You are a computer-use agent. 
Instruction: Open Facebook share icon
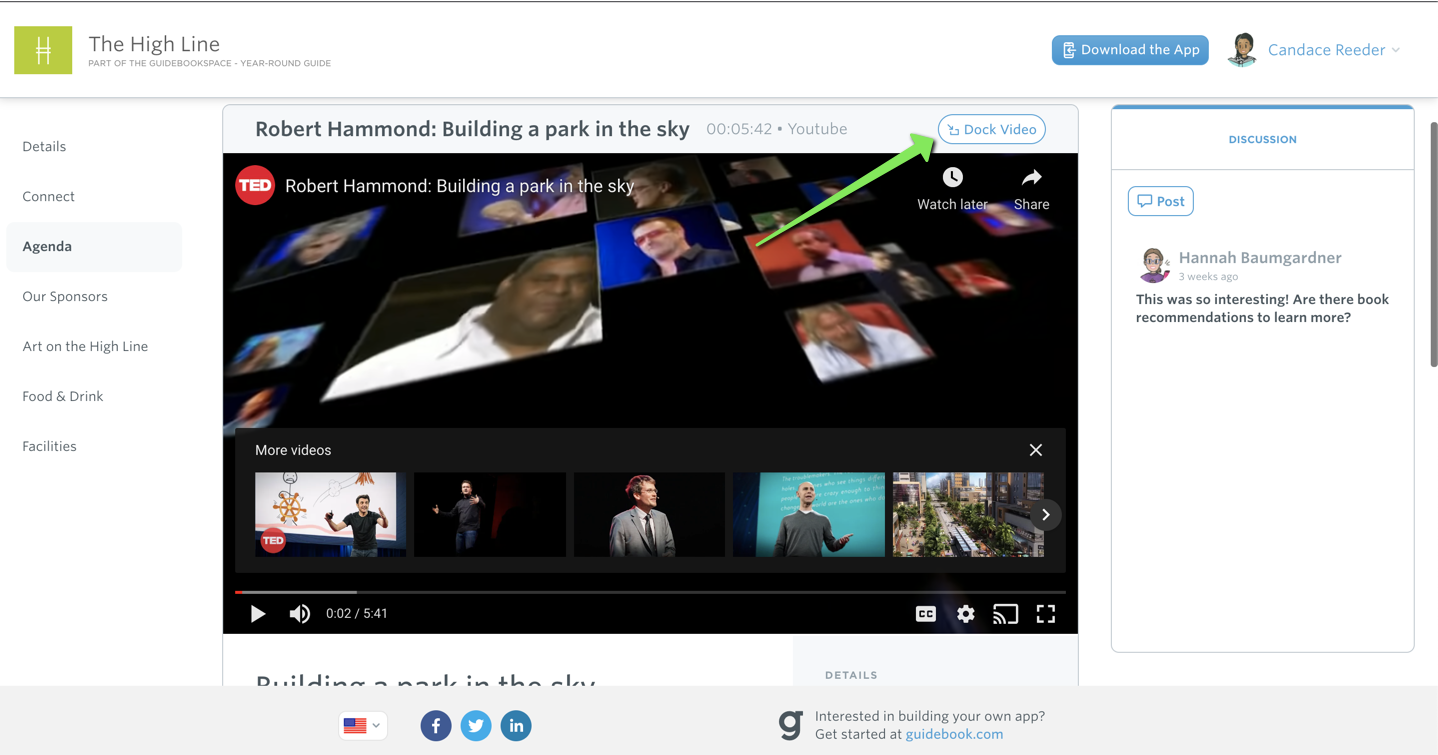pos(436,726)
